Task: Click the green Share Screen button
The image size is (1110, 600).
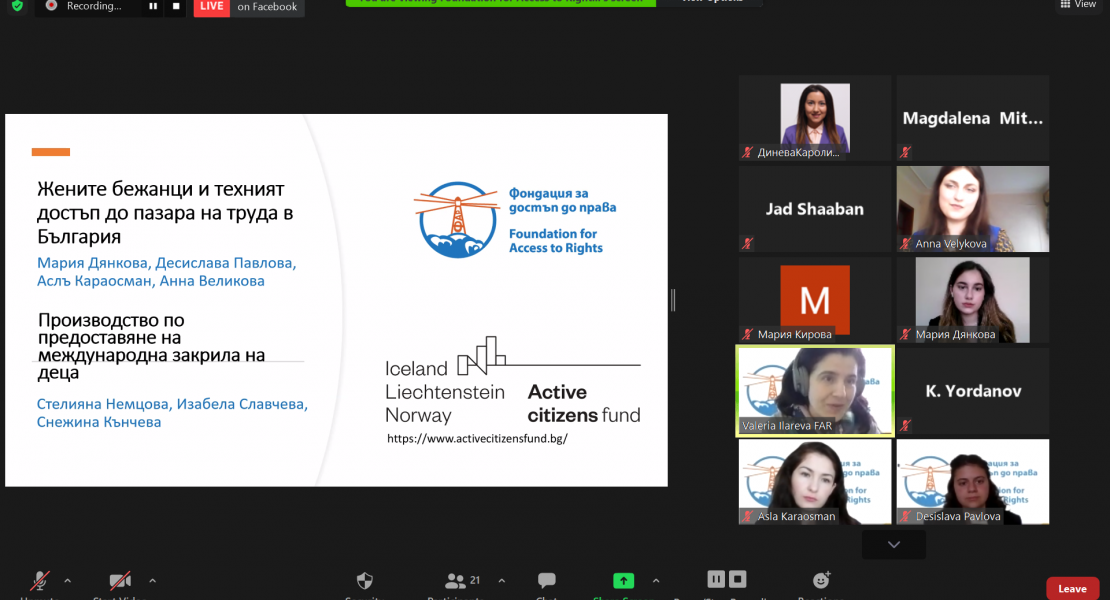Action: point(623,581)
